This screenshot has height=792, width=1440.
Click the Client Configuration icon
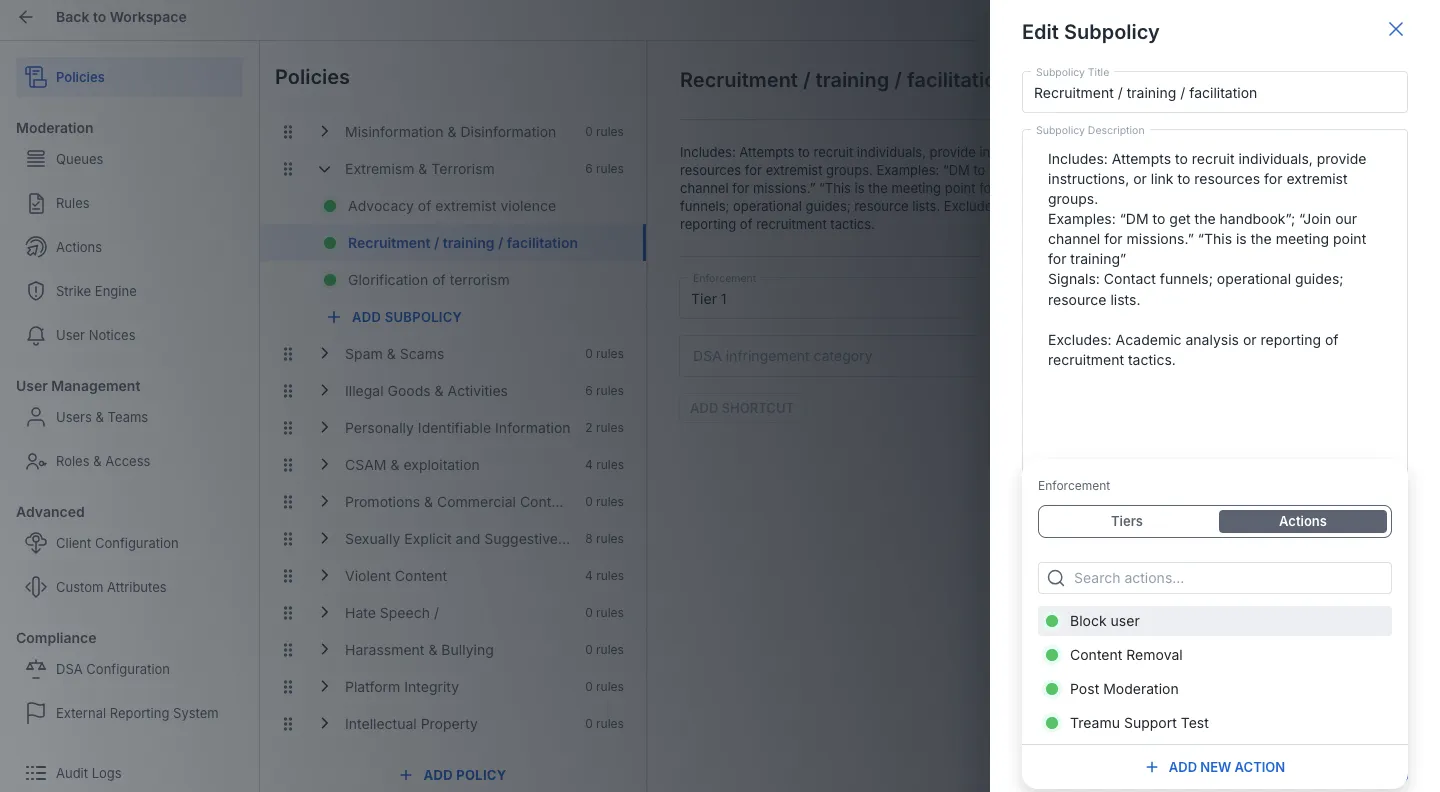(36, 543)
